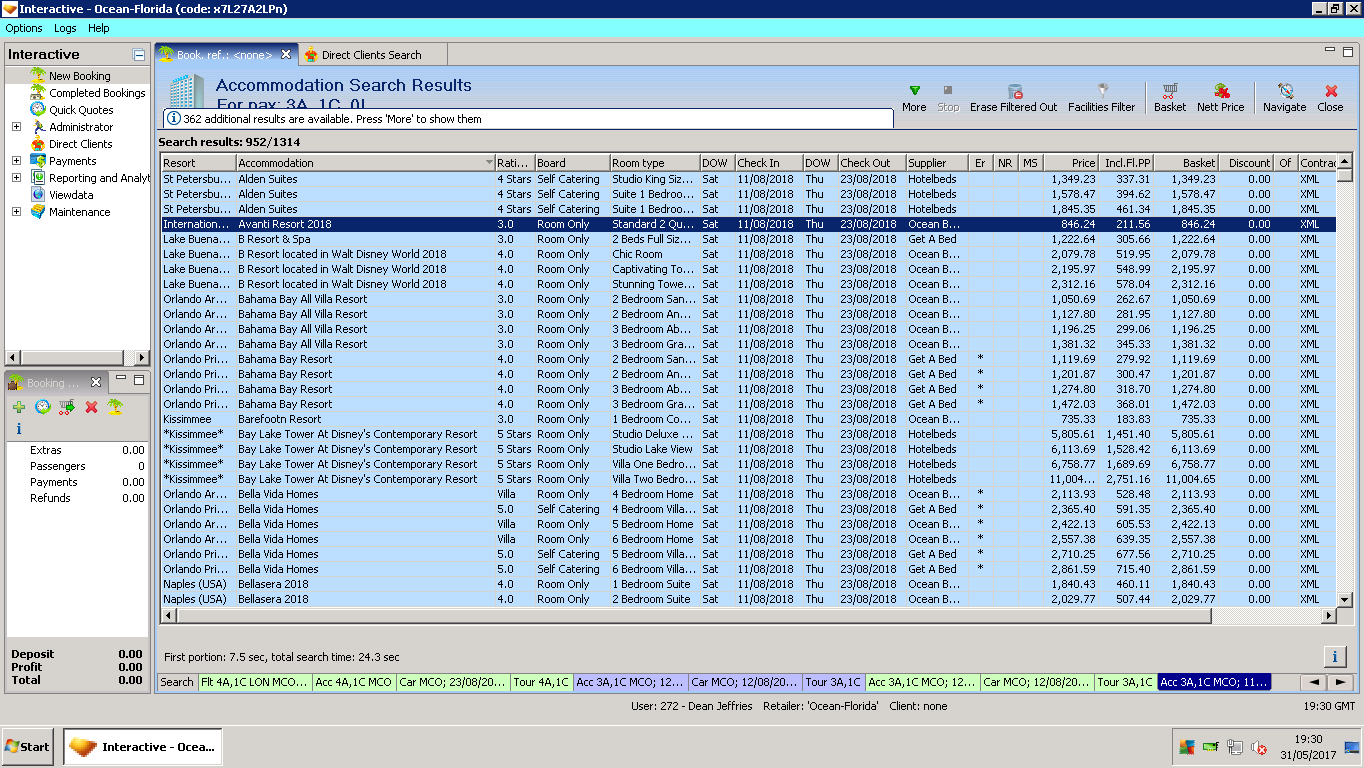Switch to the Direct Clients Search tab
Screen dimensions: 1364x768
tap(370, 55)
